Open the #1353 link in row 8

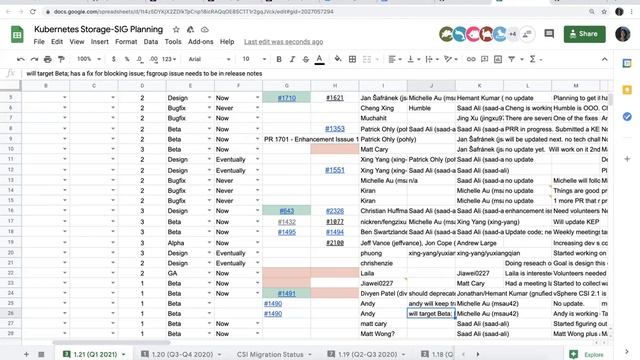tap(335, 129)
